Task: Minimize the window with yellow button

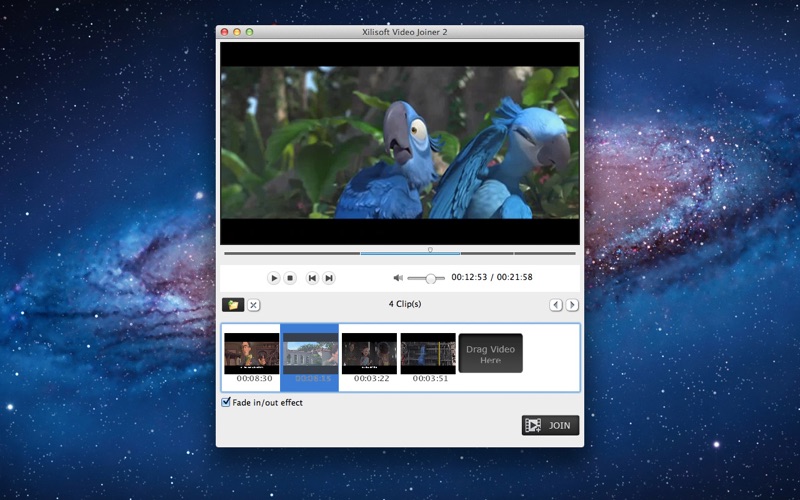Action: [x=237, y=32]
